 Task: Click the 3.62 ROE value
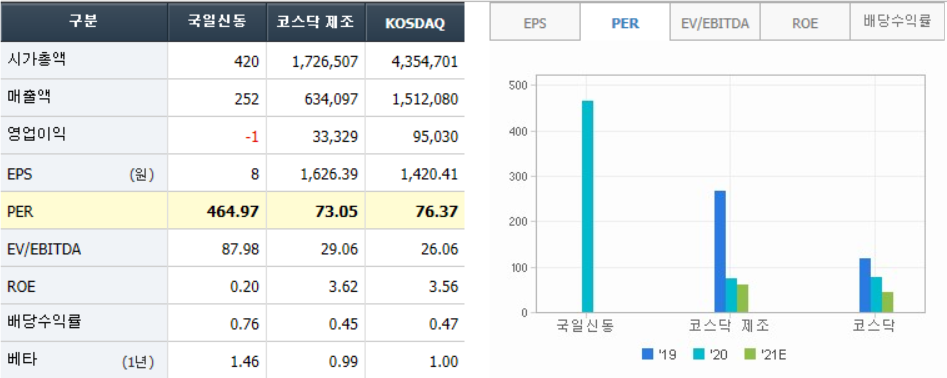coord(344,287)
